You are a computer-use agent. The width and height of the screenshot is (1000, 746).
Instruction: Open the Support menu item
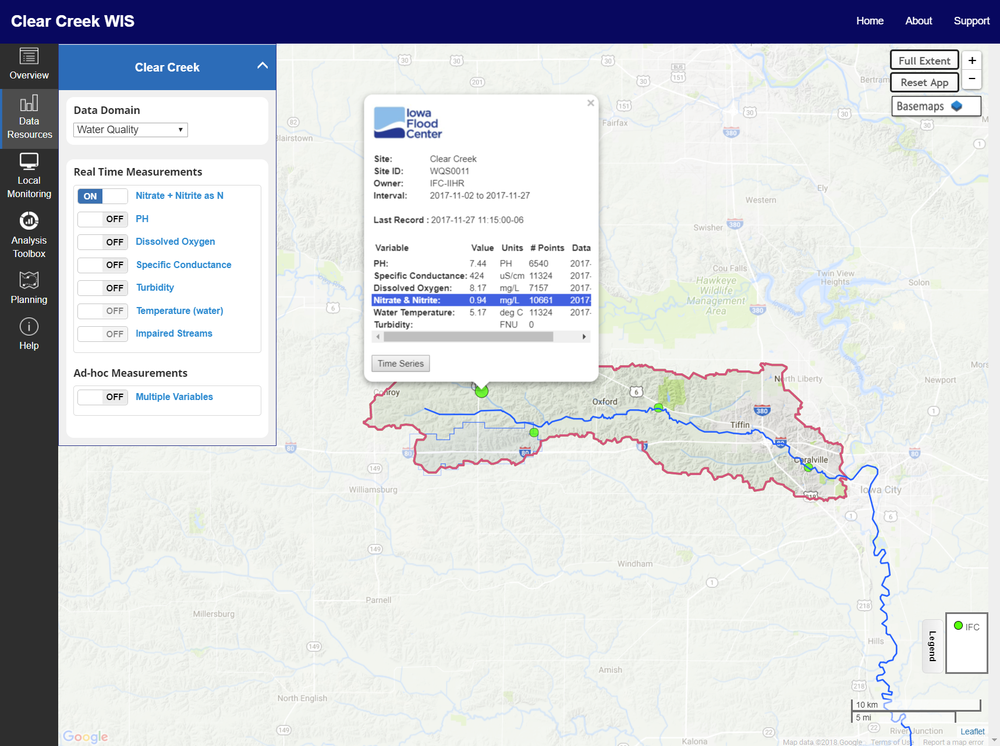tap(971, 21)
